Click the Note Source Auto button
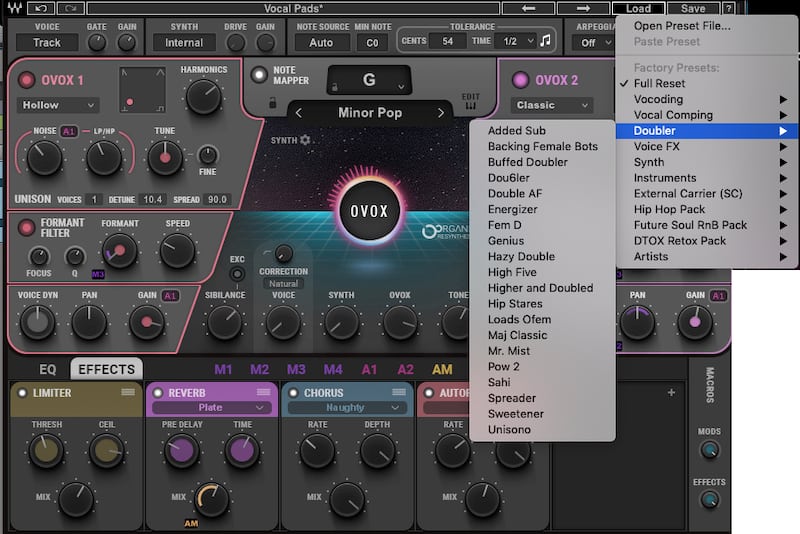The image size is (800, 534). click(x=321, y=43)
